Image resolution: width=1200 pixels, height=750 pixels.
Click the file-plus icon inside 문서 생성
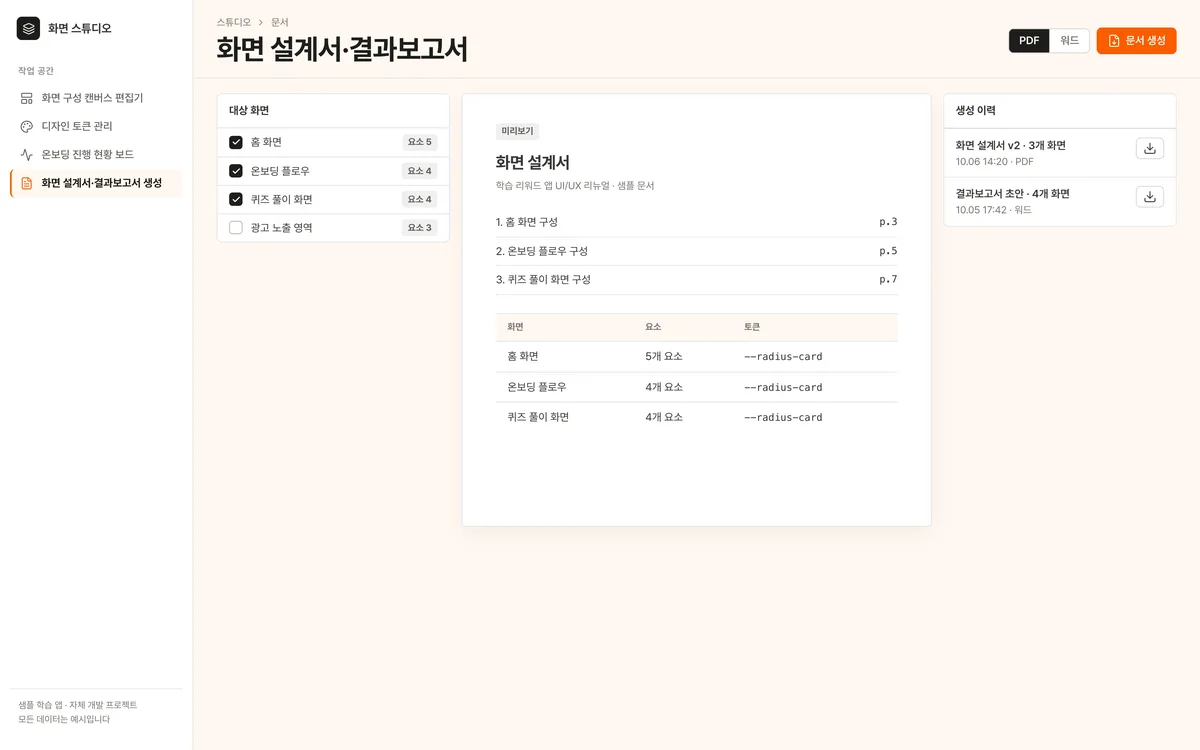1114,41
